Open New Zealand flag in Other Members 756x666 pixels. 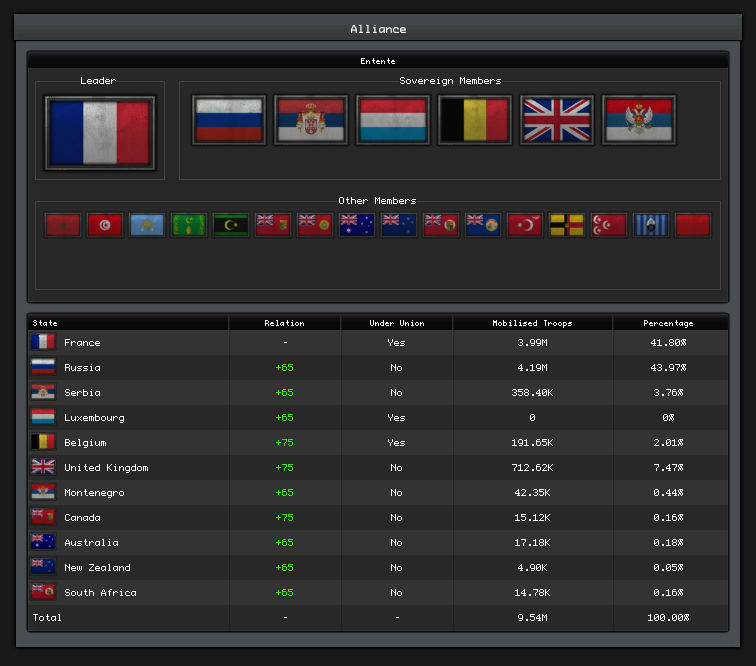[398, 225]
